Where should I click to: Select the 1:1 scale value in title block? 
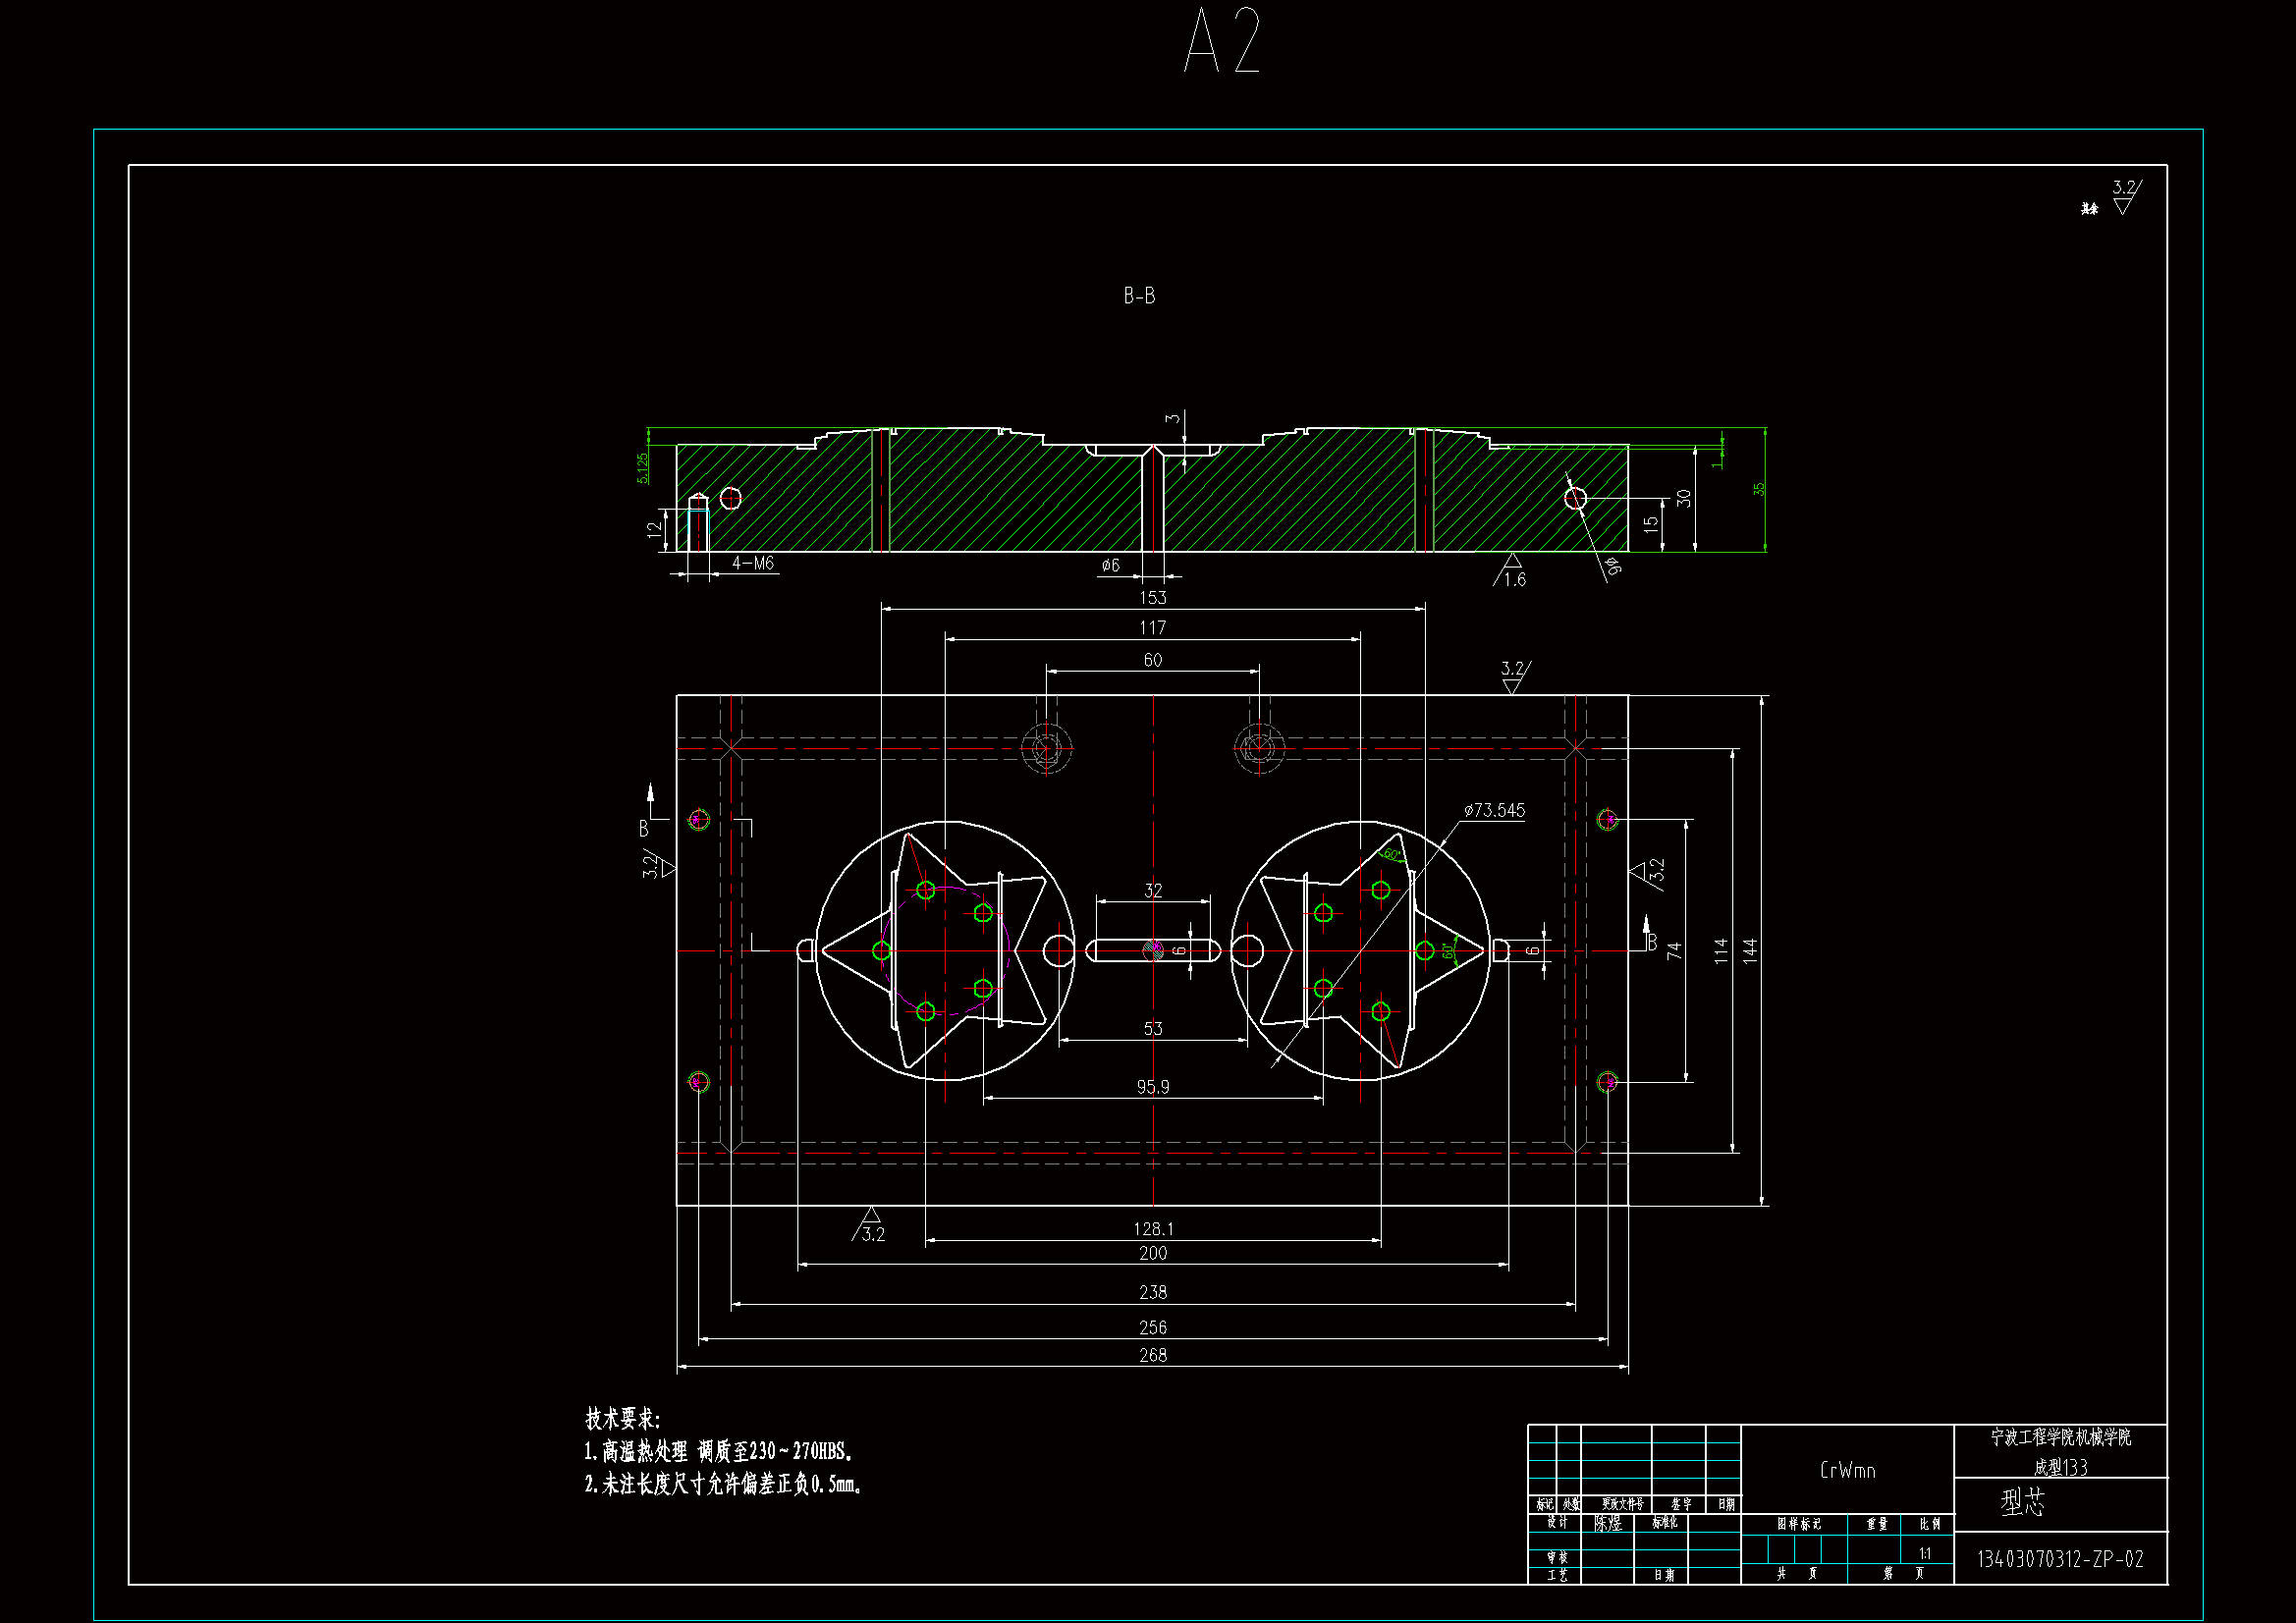click(x=1925, y=1553)
